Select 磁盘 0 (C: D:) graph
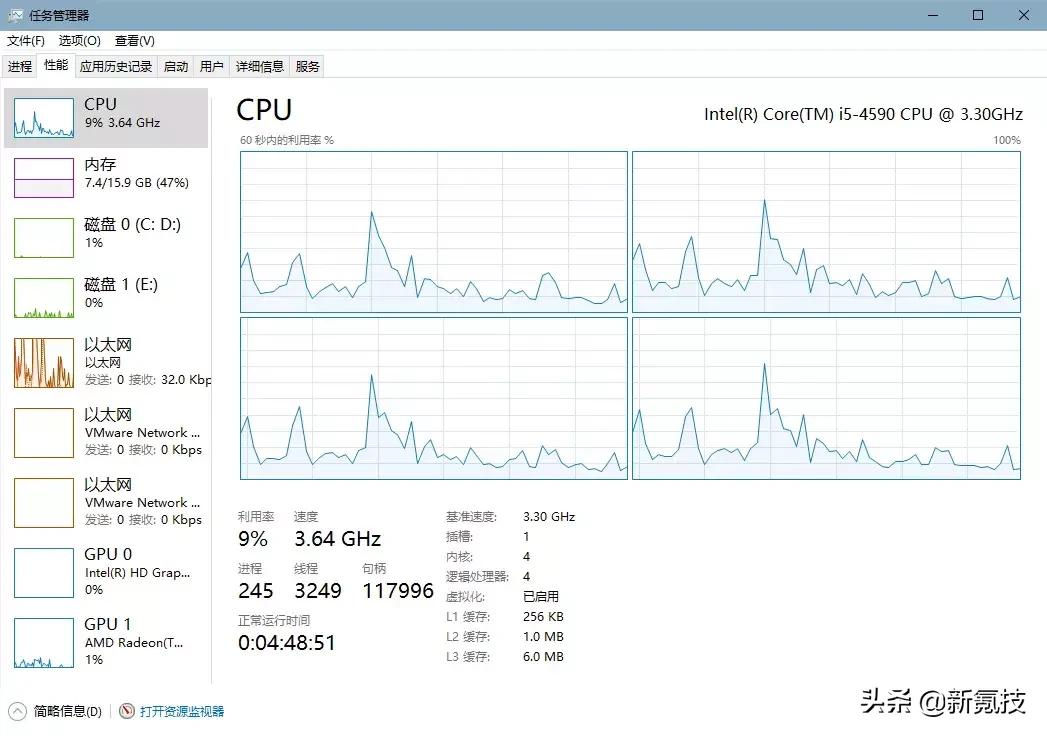Image resolution: width=1047 pixels, height=736 pixels. (44, 238)
